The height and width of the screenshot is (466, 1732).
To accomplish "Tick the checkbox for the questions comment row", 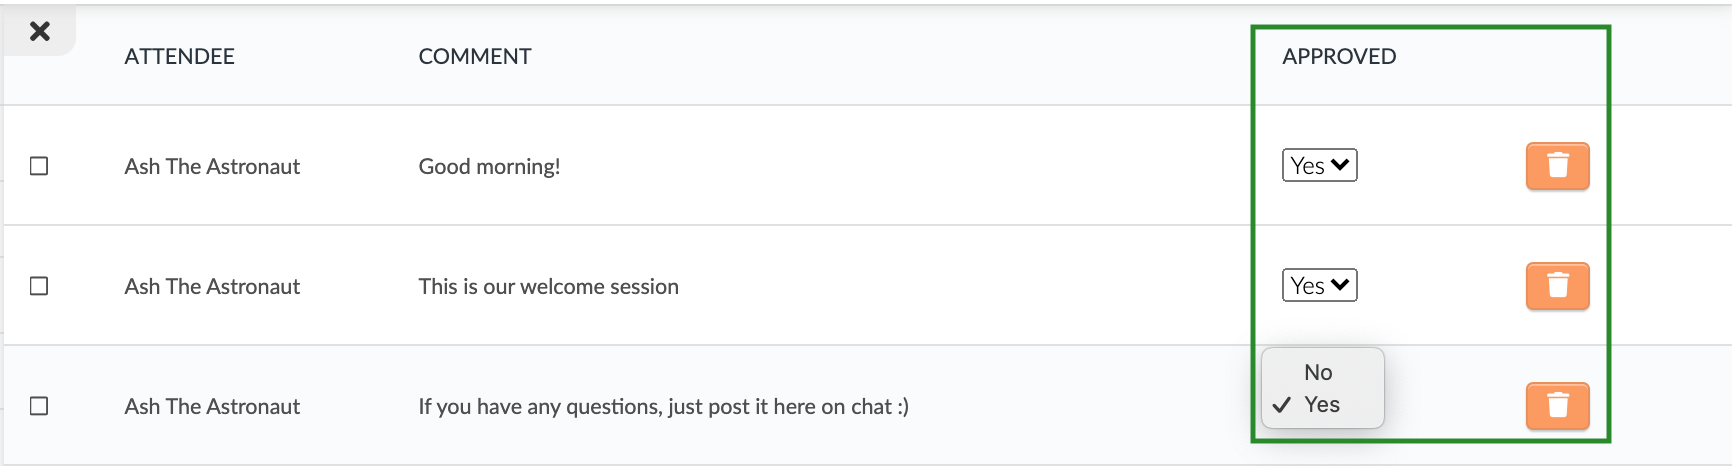I will pos(39,406).
